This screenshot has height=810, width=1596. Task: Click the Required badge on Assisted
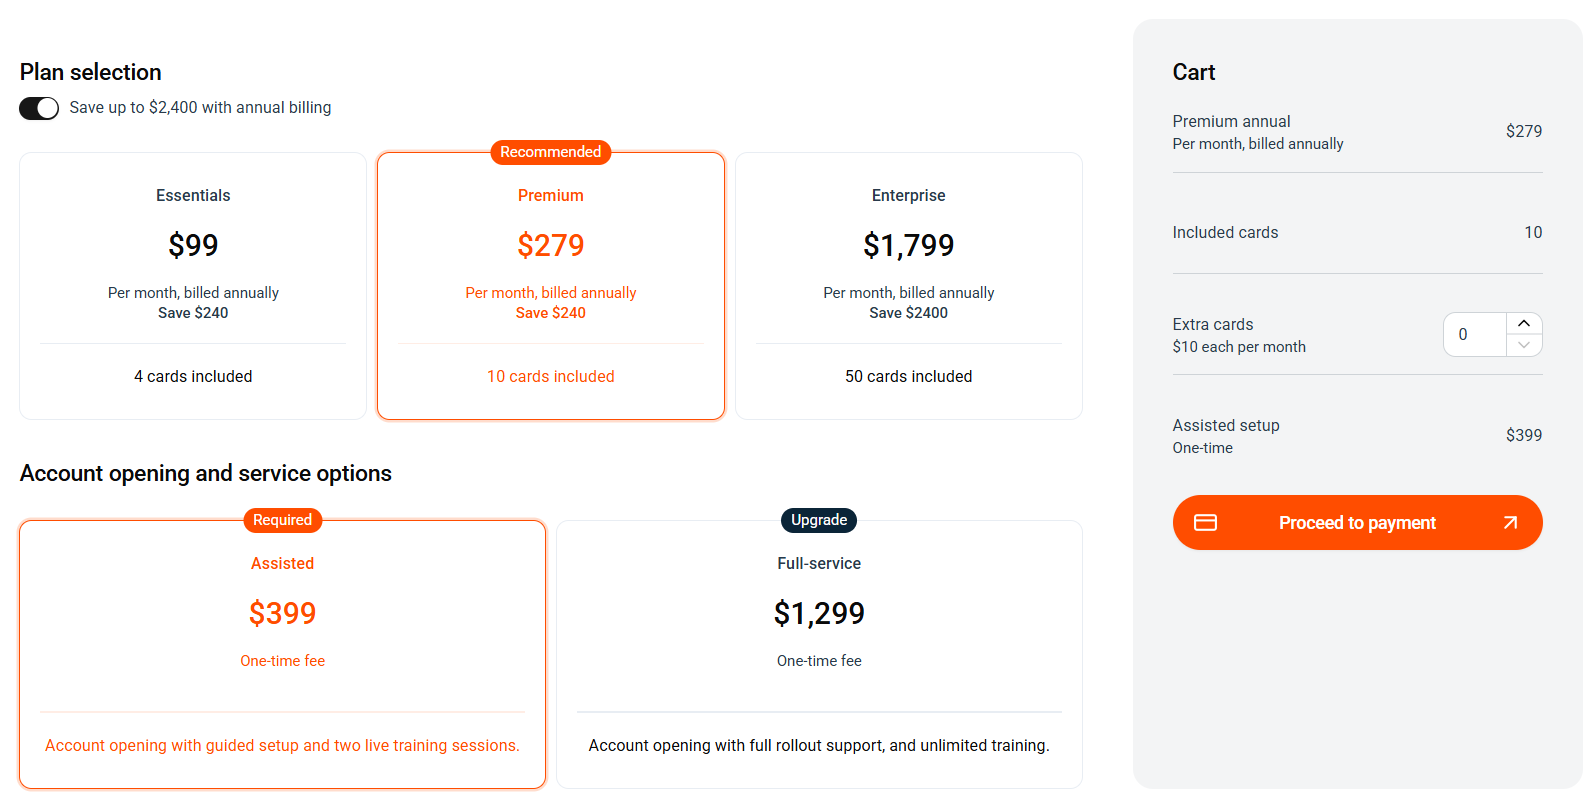[282, 520]
